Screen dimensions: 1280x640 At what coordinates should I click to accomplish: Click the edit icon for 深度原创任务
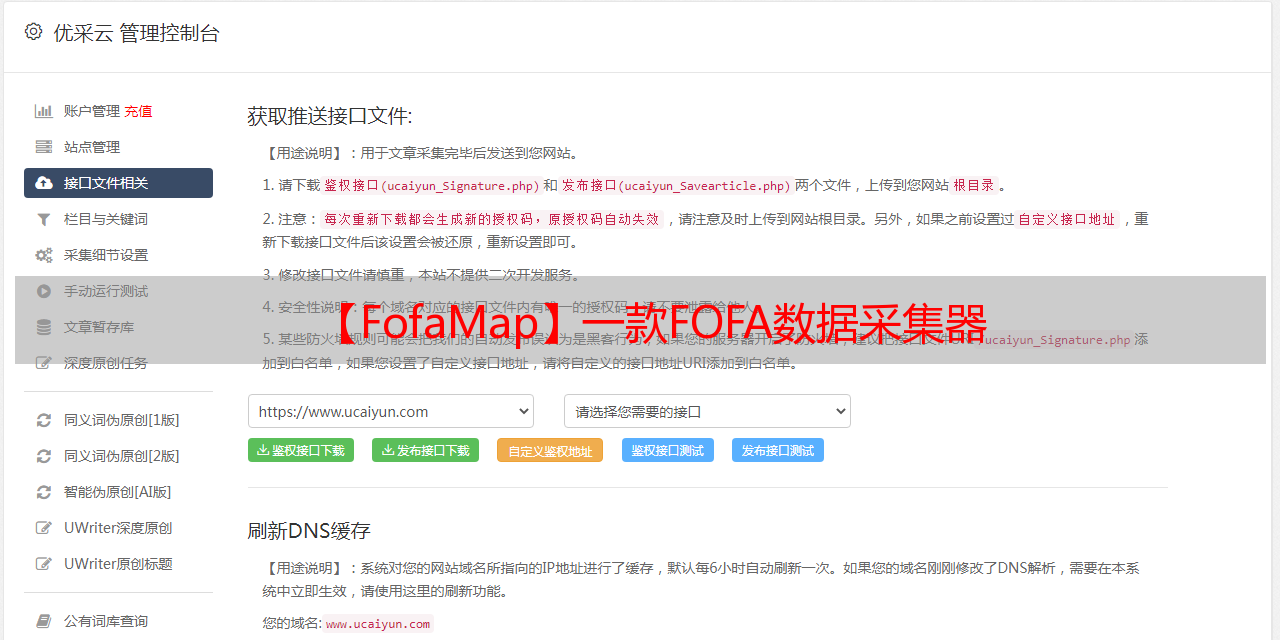[x=43, y=363]
